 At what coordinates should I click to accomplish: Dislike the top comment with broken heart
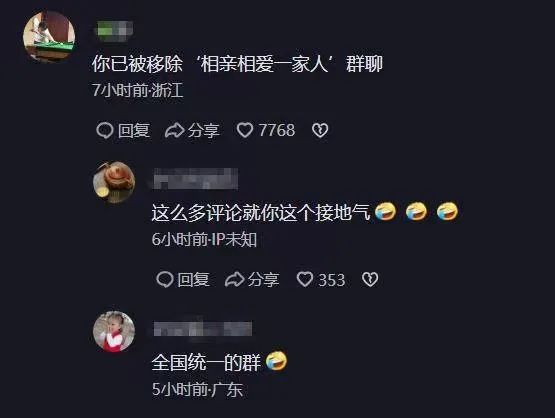coord(320,130)
